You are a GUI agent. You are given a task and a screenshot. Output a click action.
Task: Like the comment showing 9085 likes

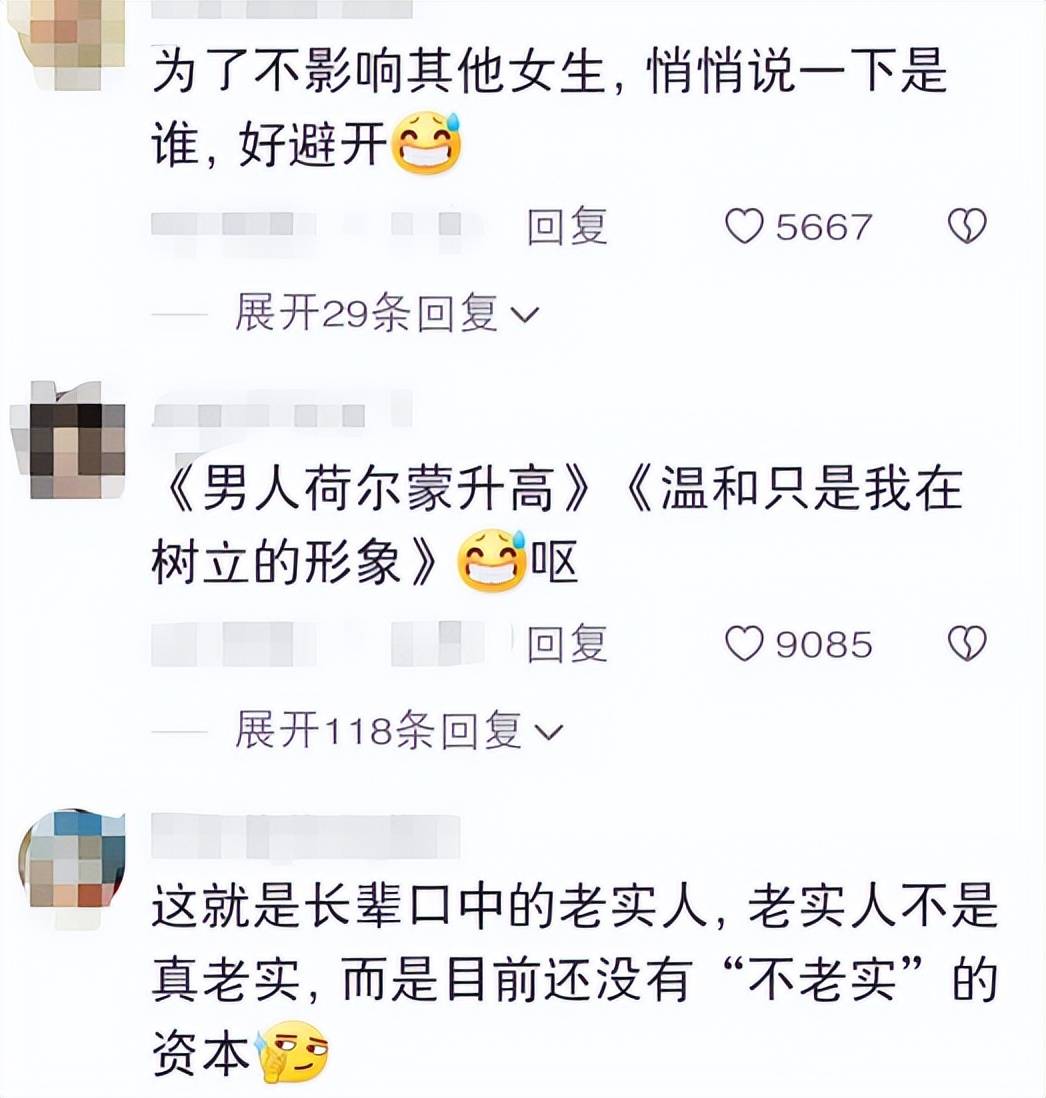744,644
